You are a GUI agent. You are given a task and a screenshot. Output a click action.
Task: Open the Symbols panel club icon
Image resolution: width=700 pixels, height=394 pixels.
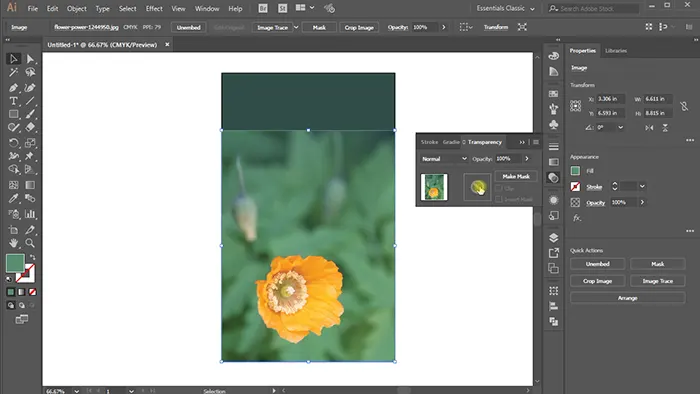pos(554,124)
